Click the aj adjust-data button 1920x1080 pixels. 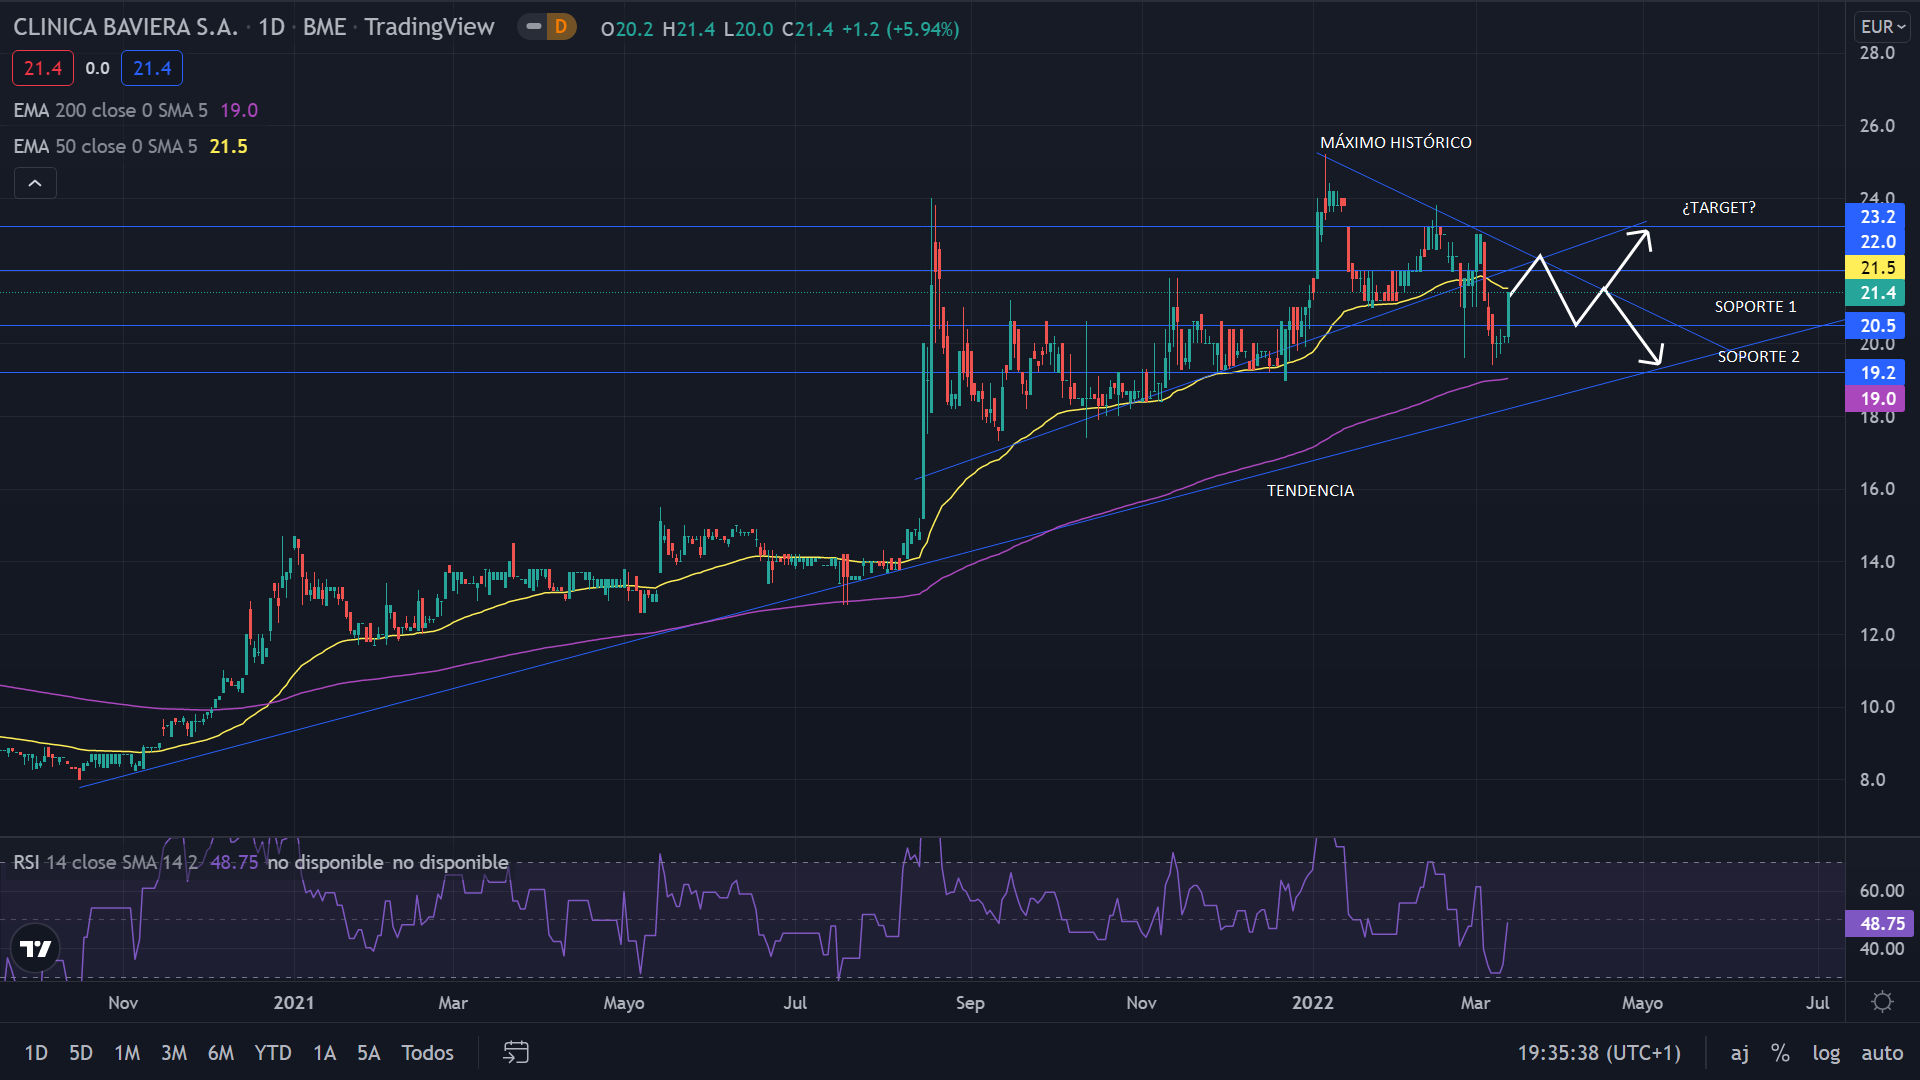tap(1740, 1052)
